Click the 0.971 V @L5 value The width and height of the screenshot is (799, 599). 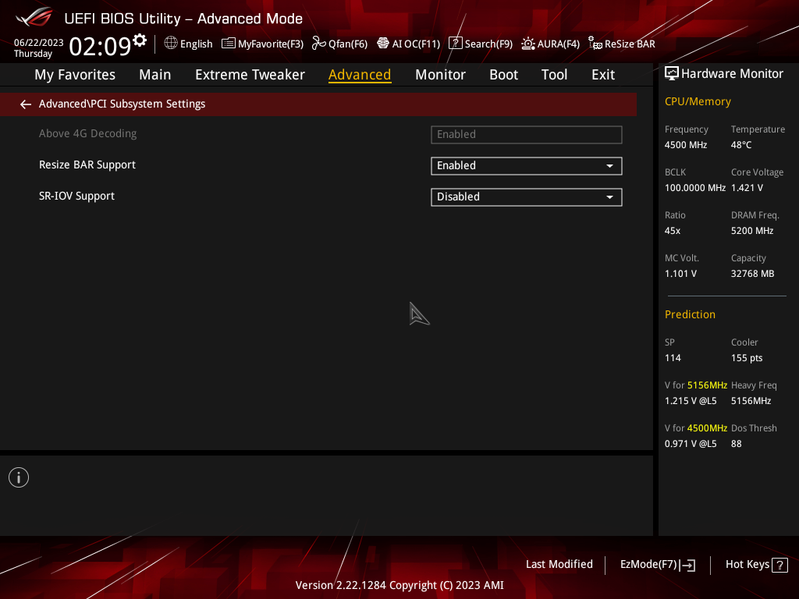(x=690, y=444)
